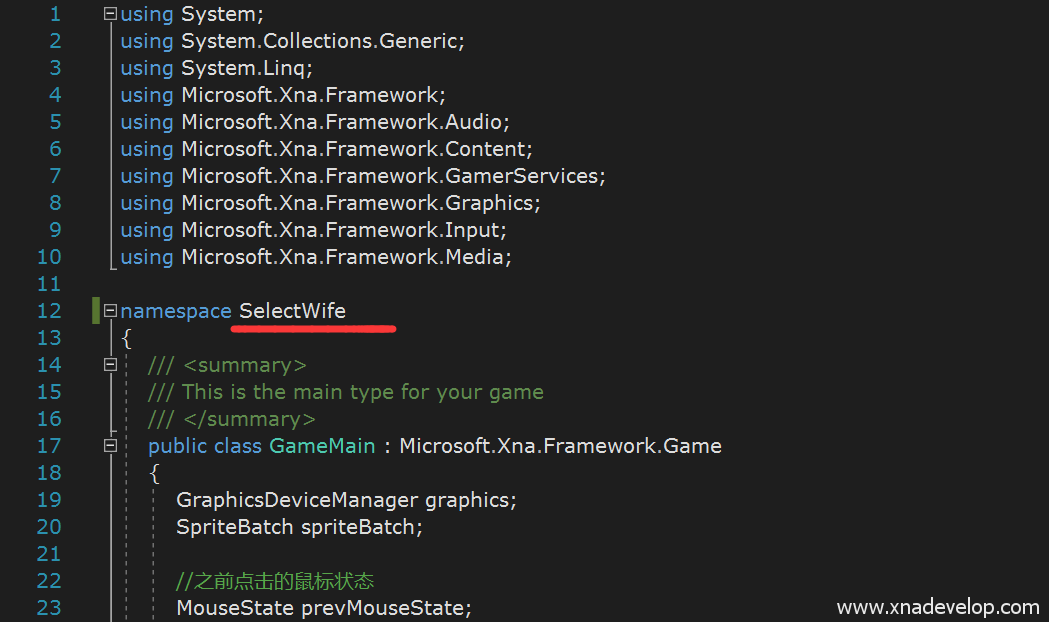Click the GameMain class name
This screenshot has width=1049, height=622.
(322, 446)
